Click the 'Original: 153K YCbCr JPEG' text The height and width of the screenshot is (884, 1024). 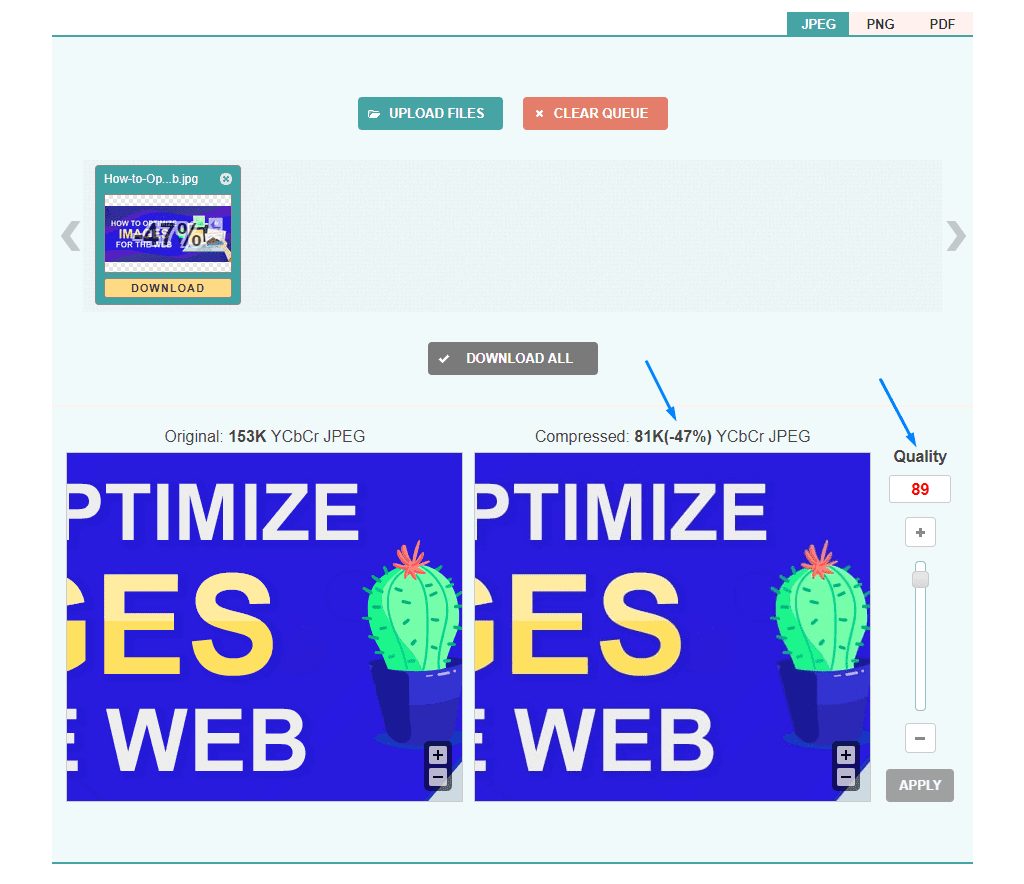264,436
